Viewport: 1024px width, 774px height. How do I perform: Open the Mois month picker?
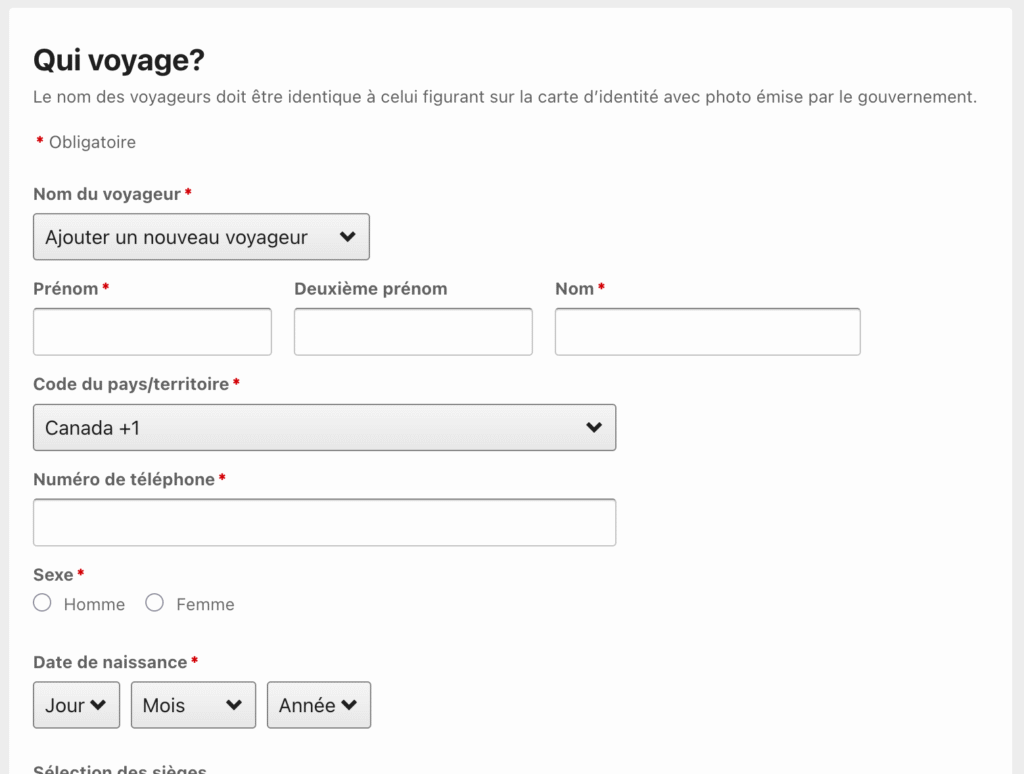[x=192, y=705]
